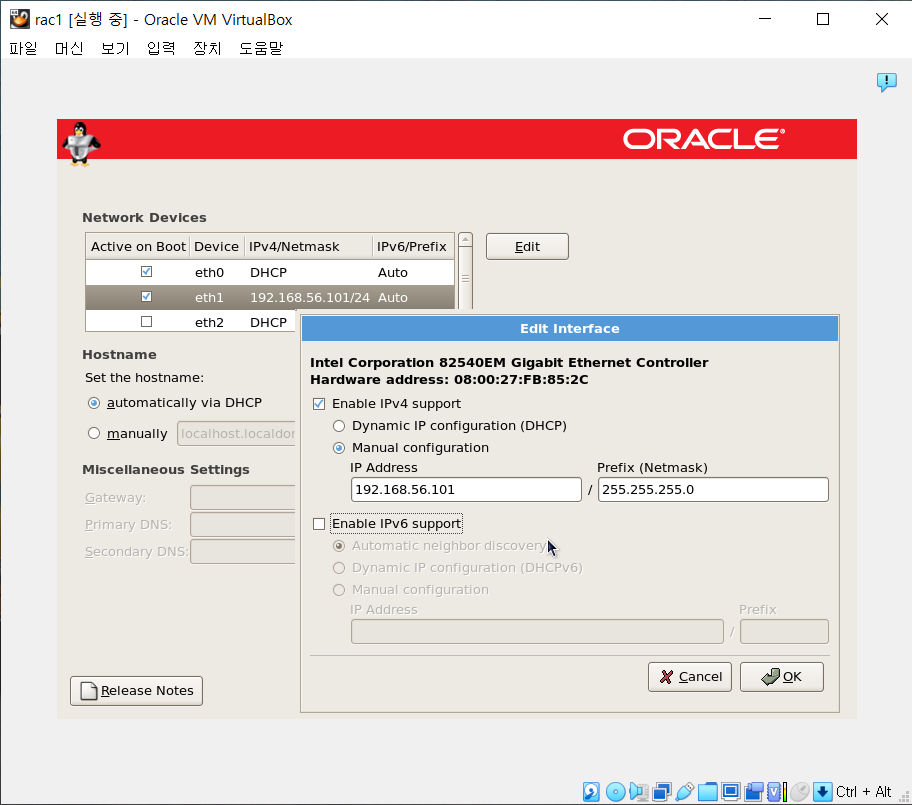Click the recording status icon

[754, 792]
